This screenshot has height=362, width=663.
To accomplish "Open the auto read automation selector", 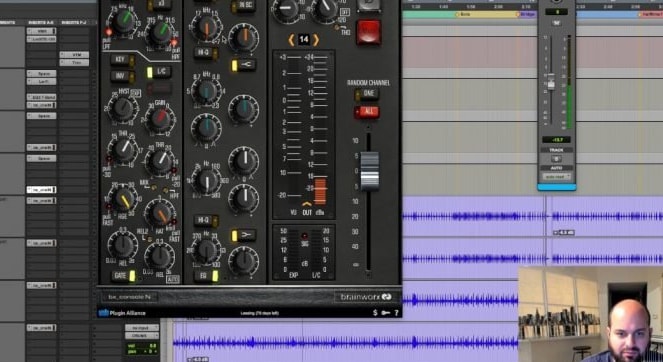I will tap(556, 177).
